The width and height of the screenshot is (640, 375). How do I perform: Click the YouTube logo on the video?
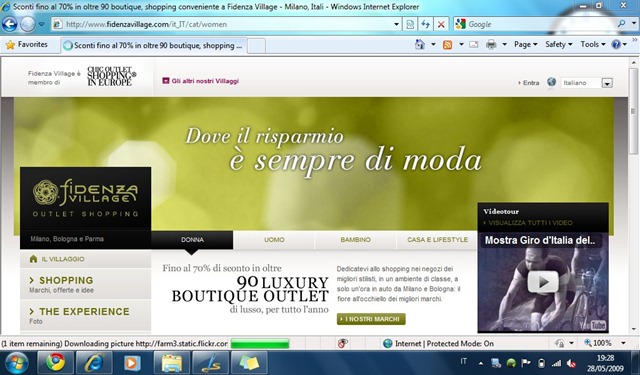pos(593,325)
